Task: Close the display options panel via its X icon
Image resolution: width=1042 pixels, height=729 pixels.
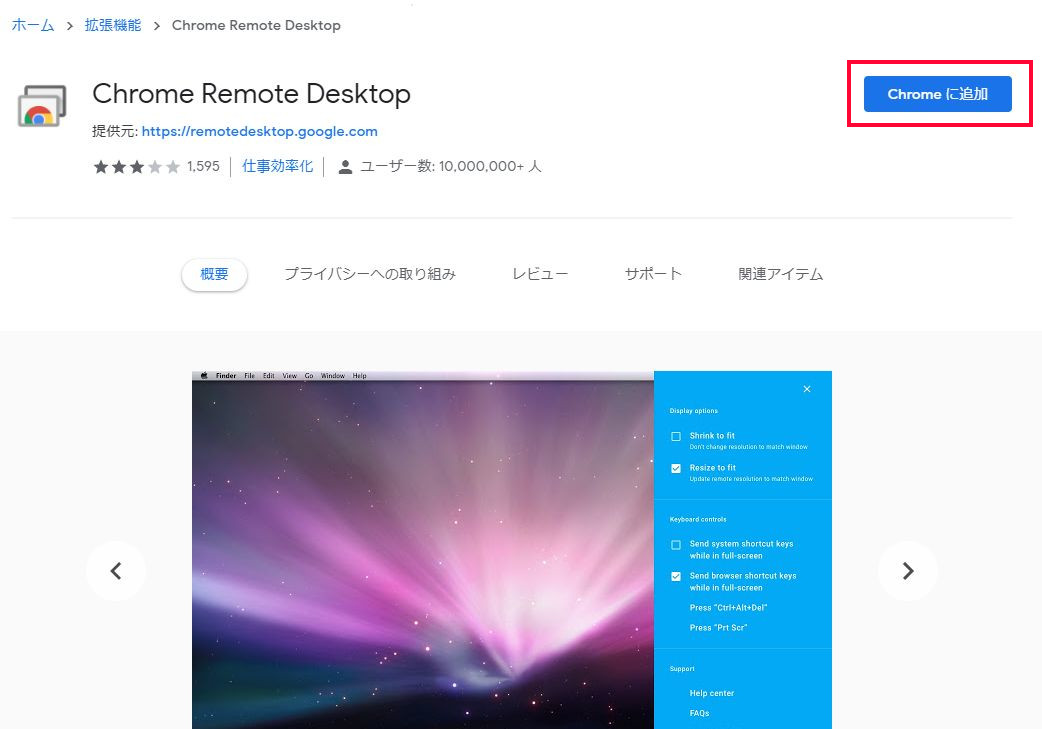Action: [x=807, y=389]
